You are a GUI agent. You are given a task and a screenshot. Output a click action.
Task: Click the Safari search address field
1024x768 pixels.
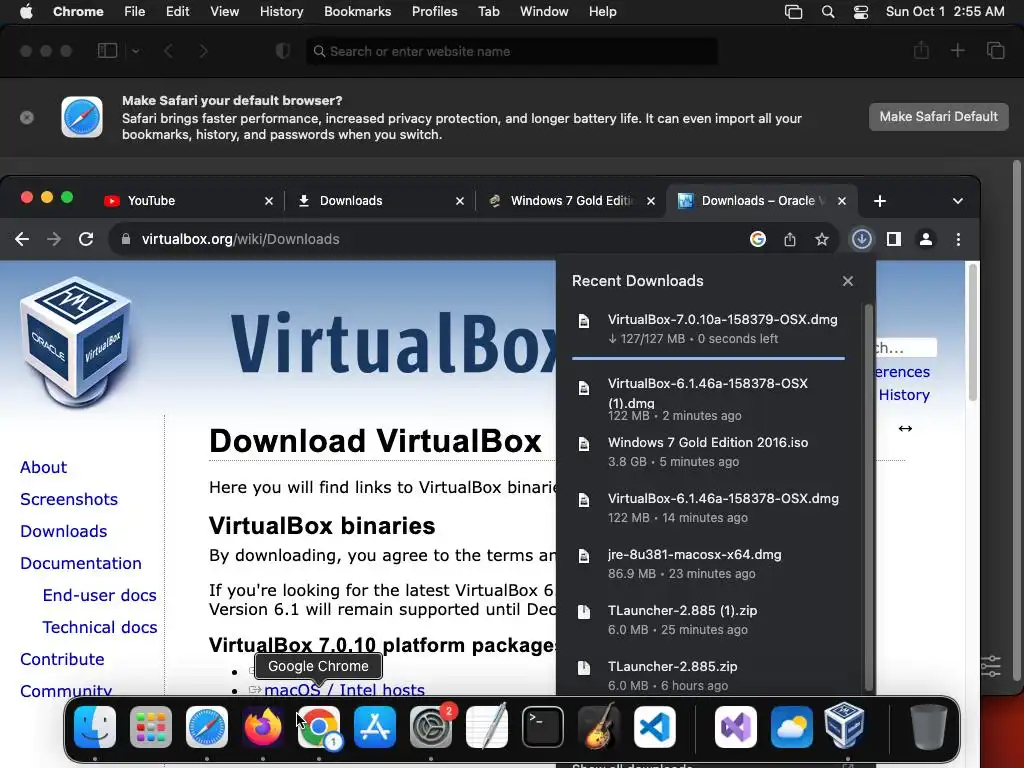tap(512, 51)
